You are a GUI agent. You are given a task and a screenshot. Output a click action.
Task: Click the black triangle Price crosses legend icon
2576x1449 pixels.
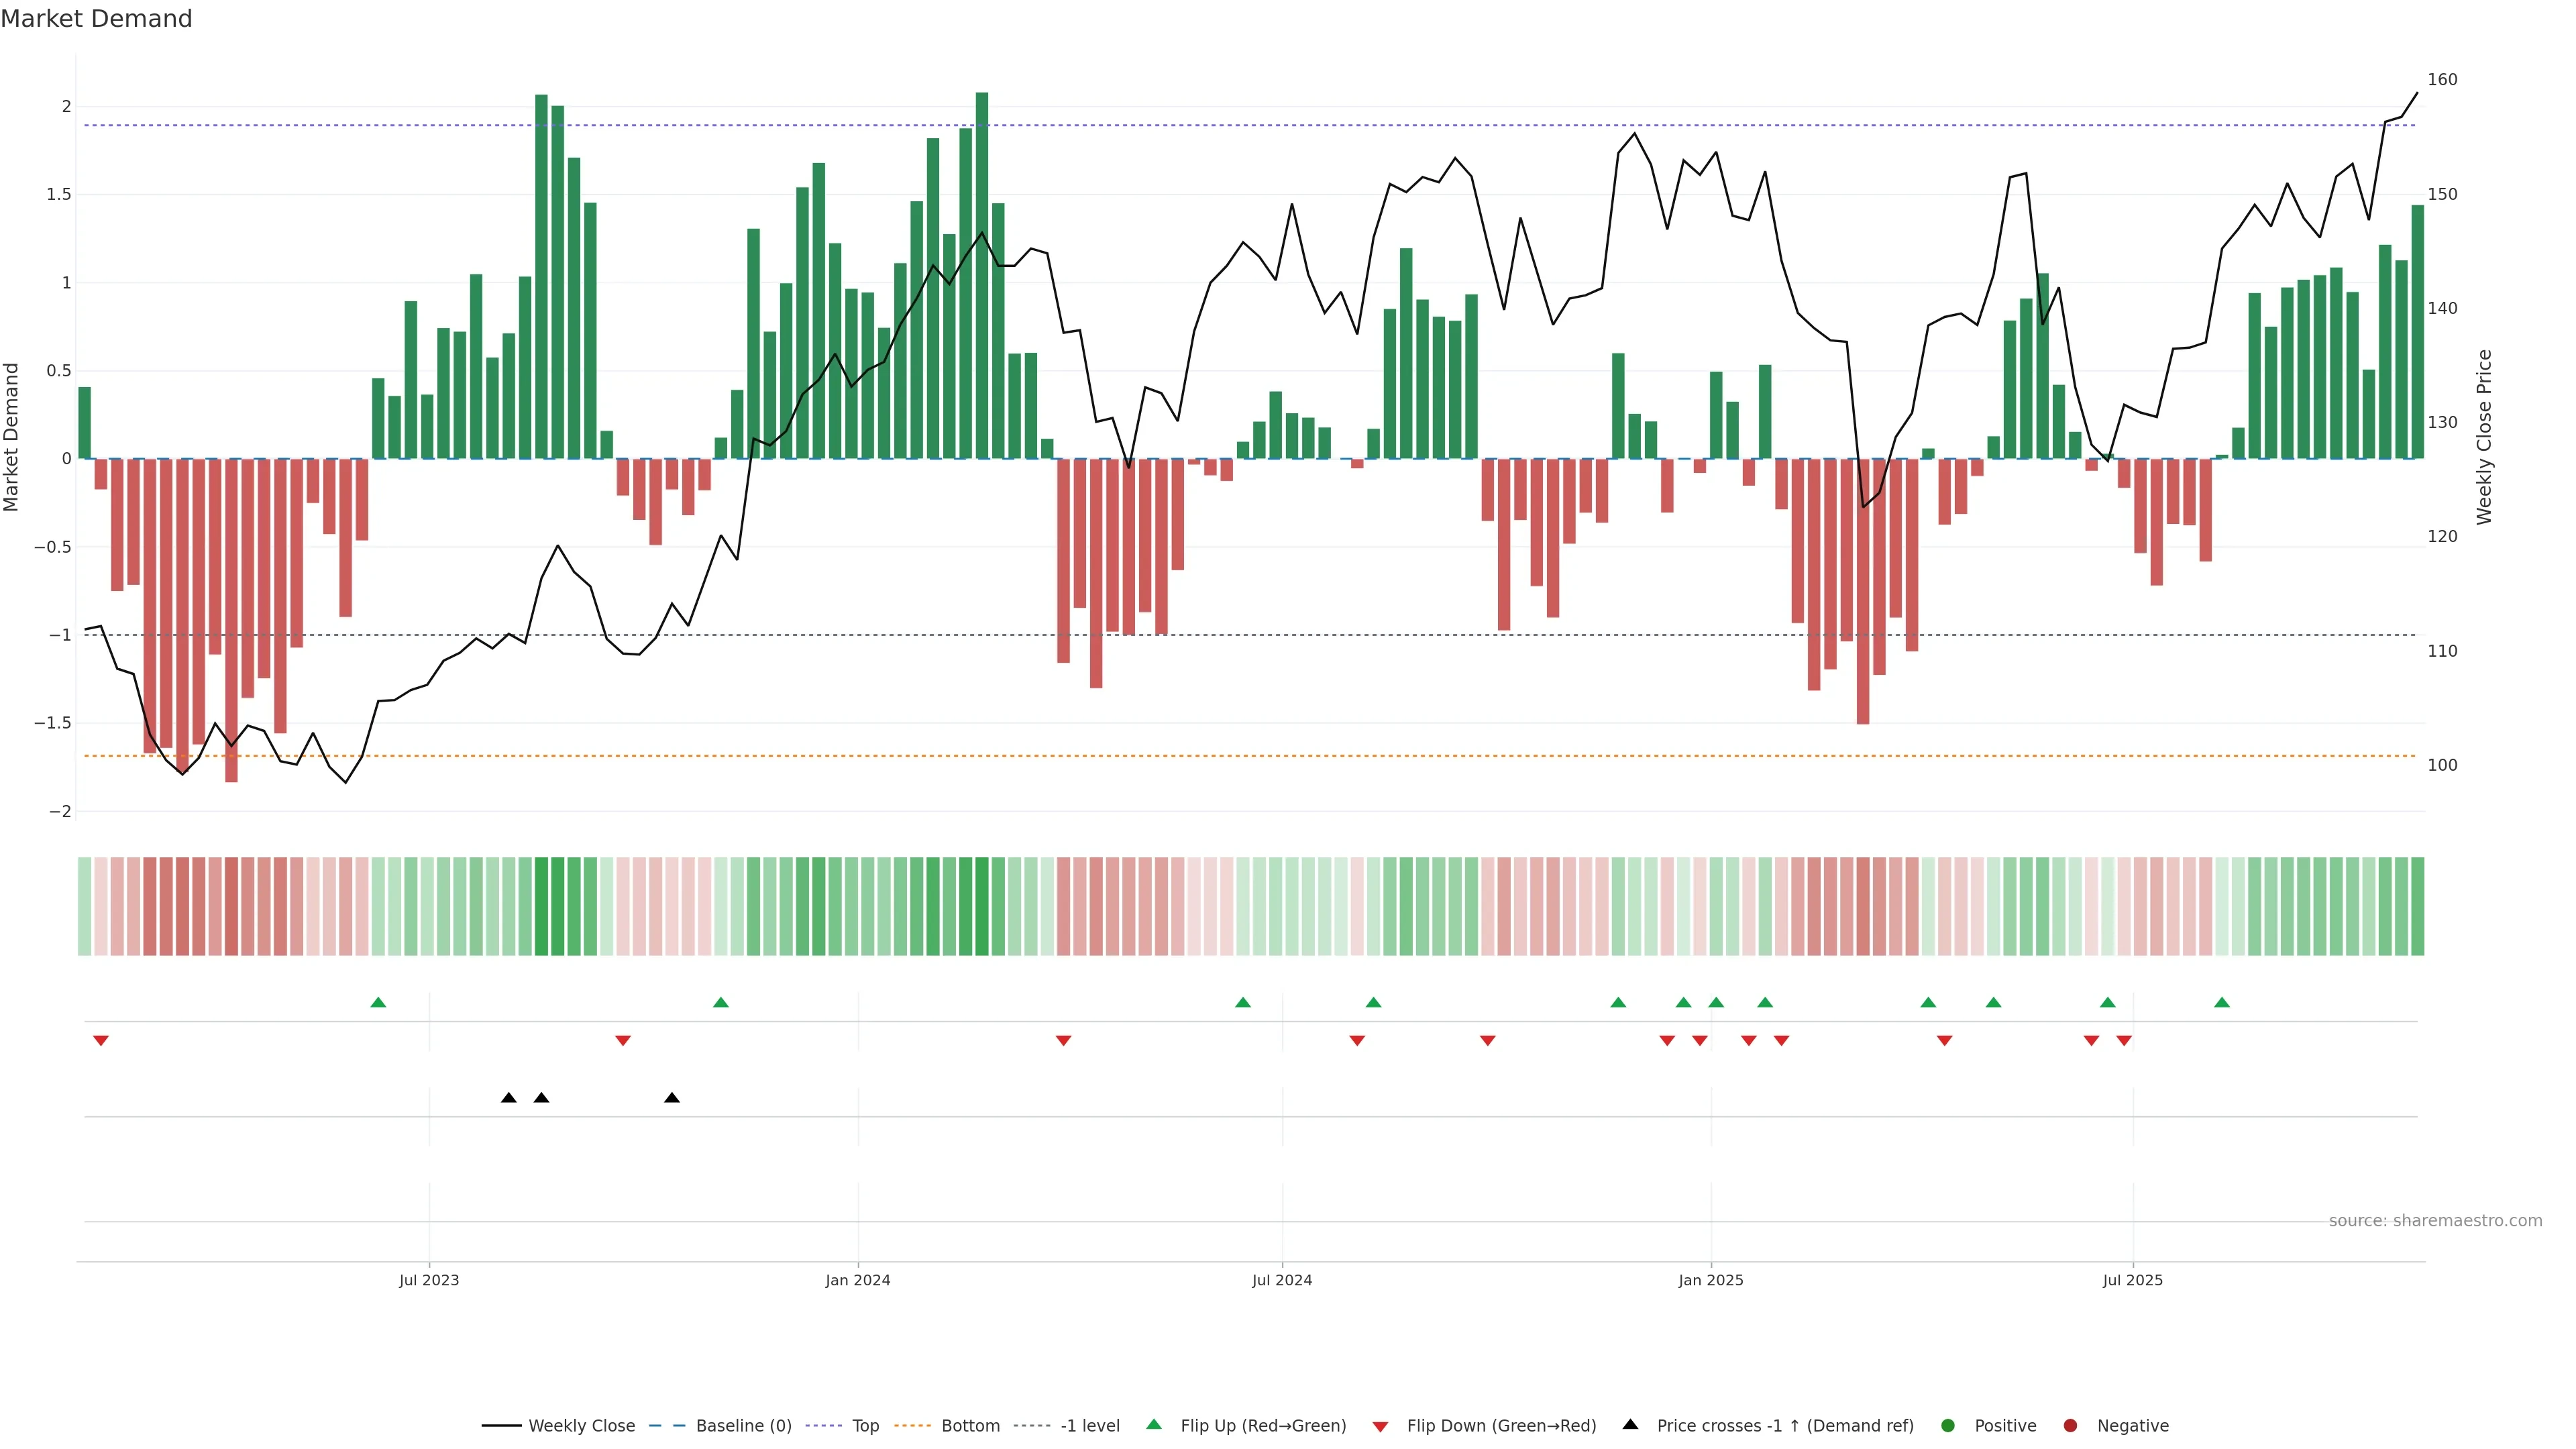pyautogui.click(x=1630, y=1424)
